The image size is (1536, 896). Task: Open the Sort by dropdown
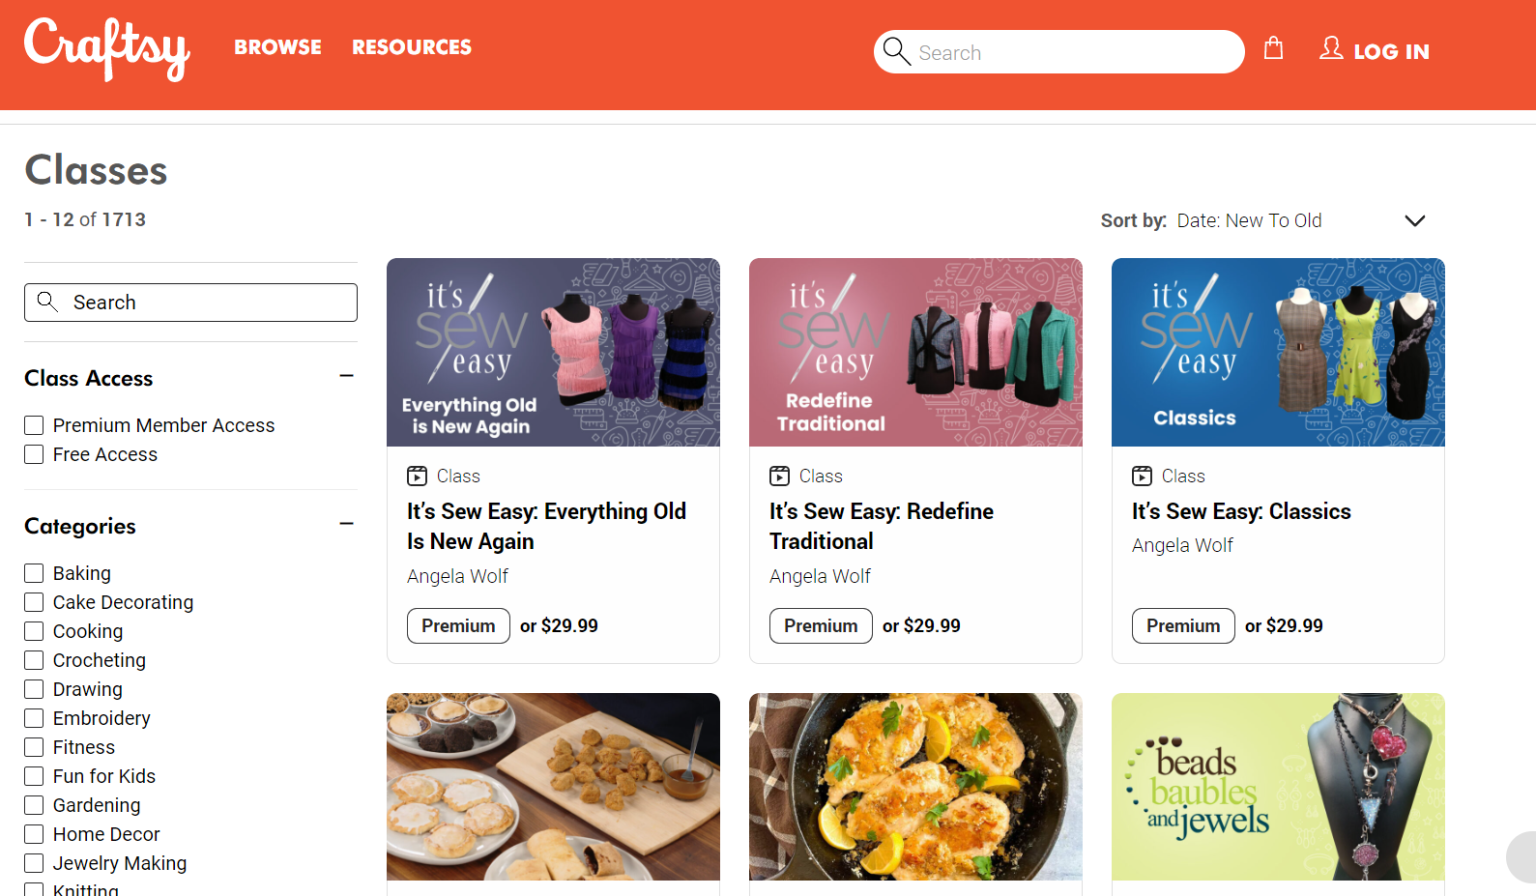point(1414,220)
